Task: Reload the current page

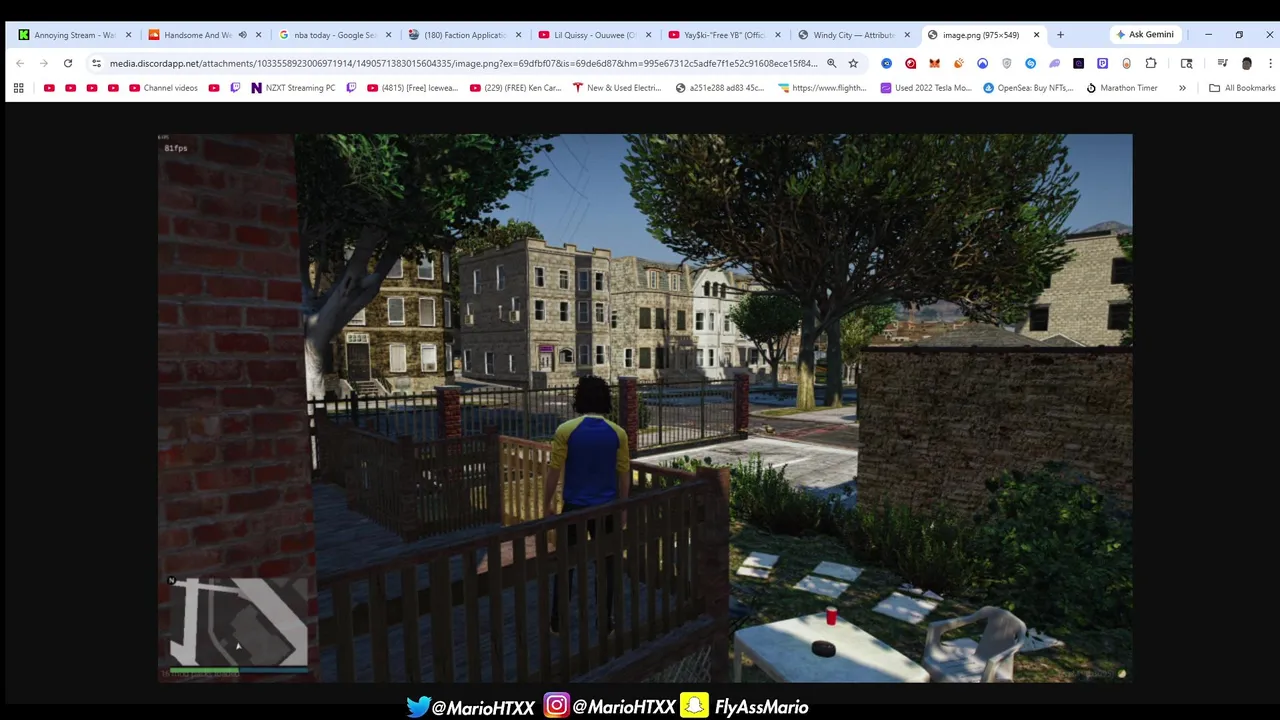Action: pos(68,63)
